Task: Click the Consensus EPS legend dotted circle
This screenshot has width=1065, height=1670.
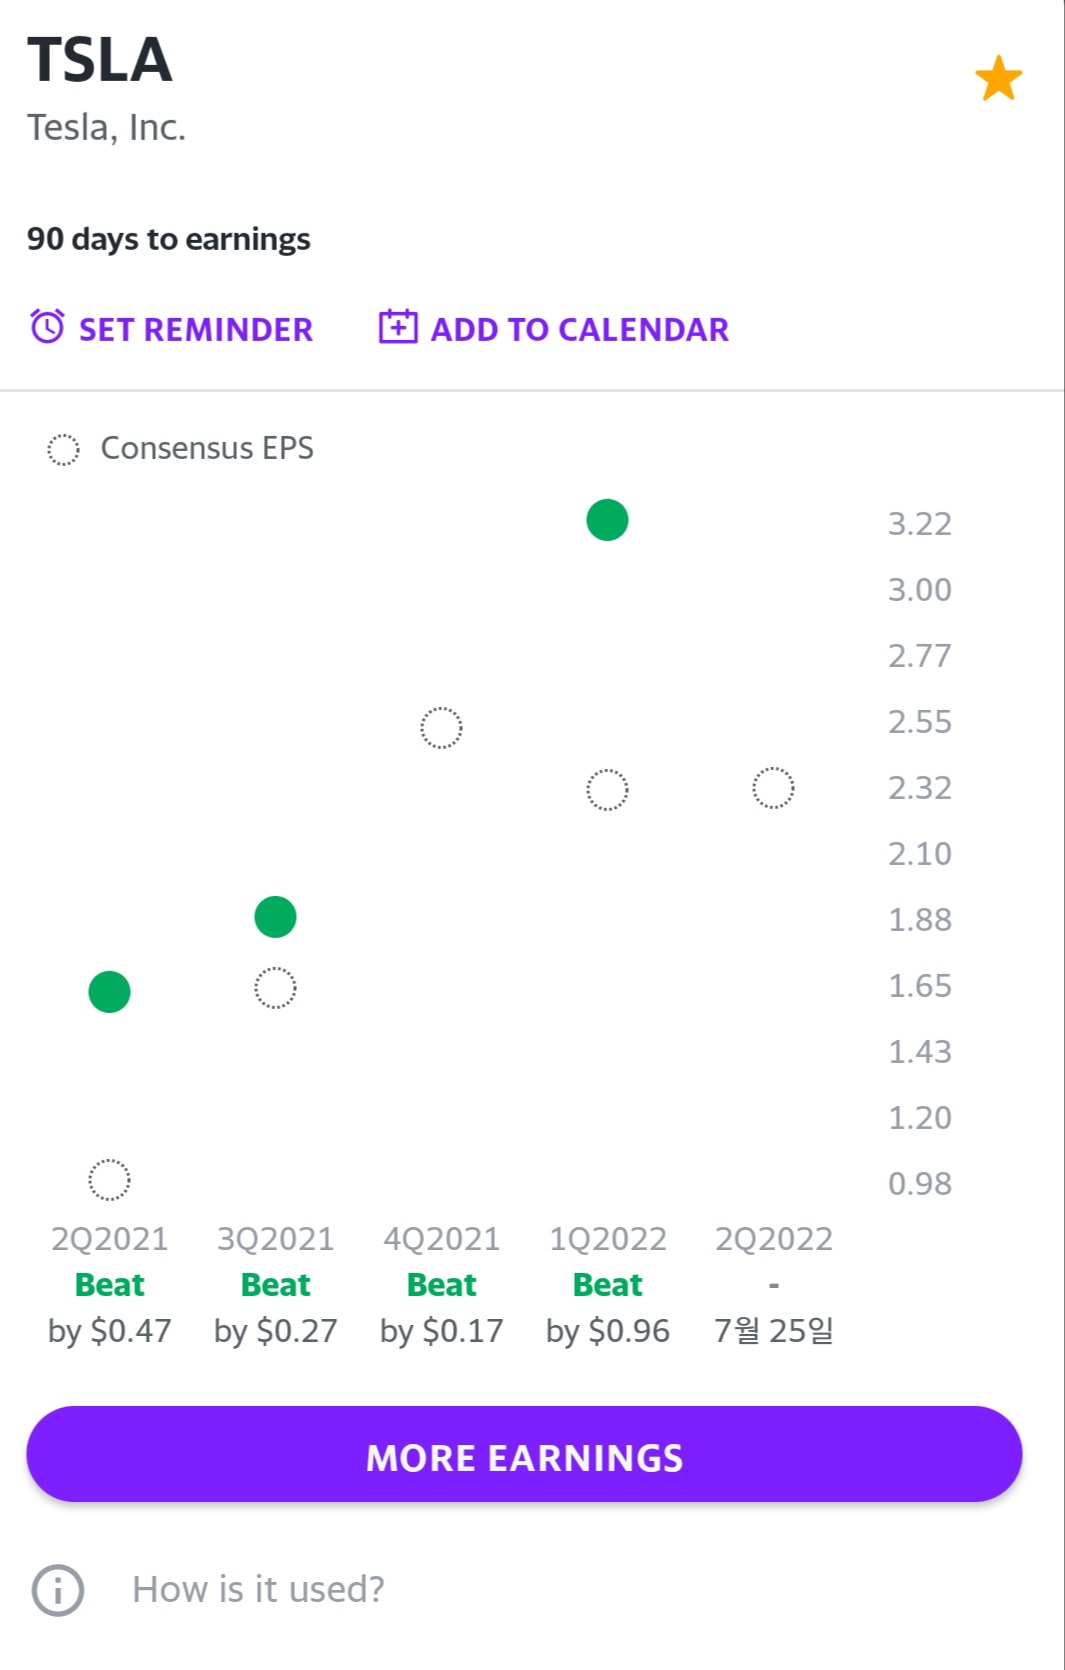Action: click(63, 450)
